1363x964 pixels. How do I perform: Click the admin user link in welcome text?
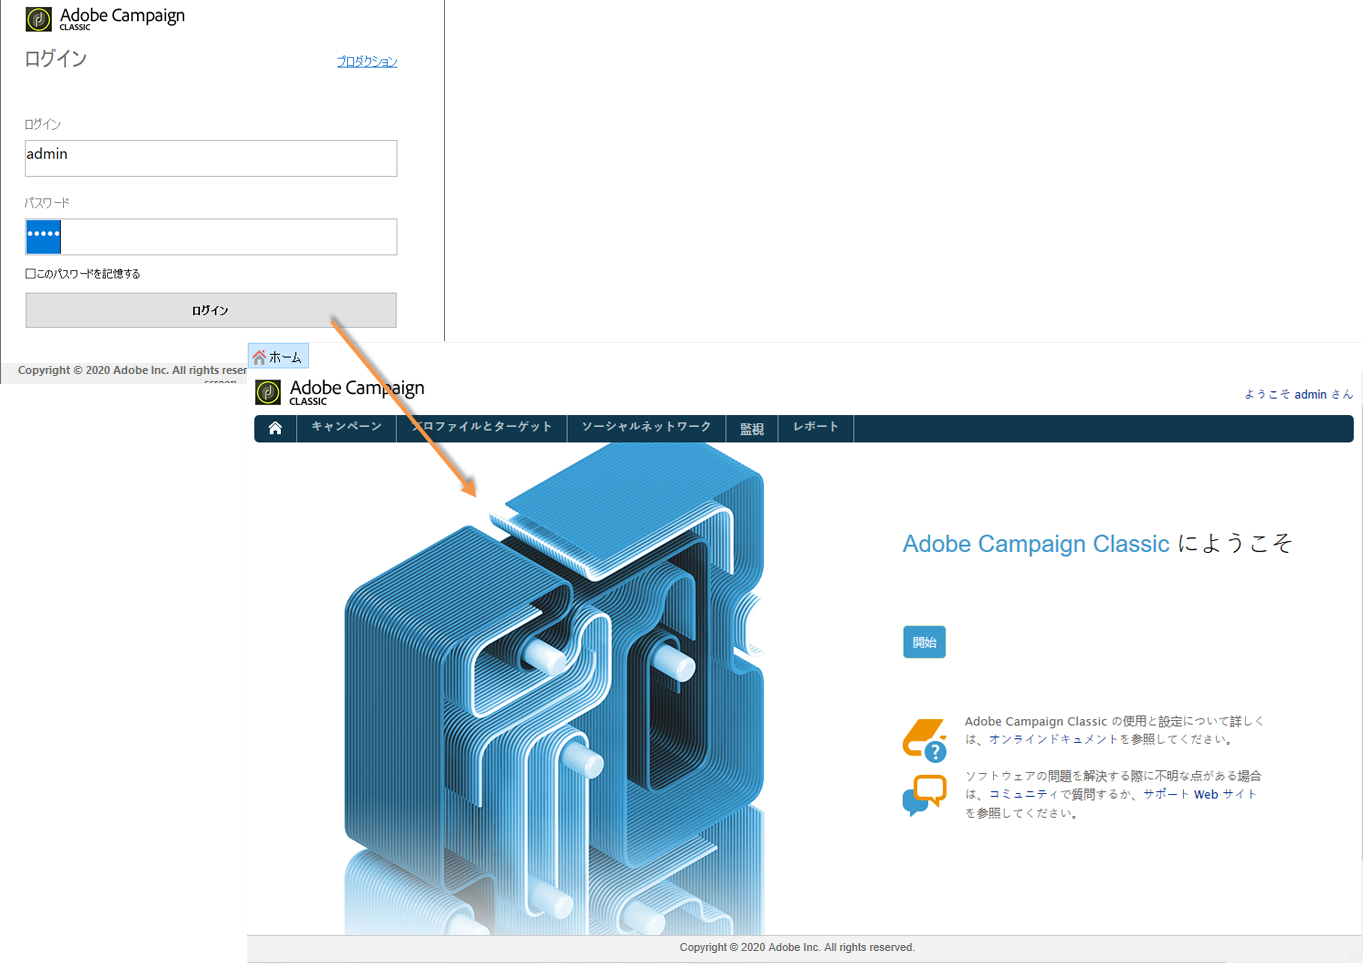point(1310,395)
